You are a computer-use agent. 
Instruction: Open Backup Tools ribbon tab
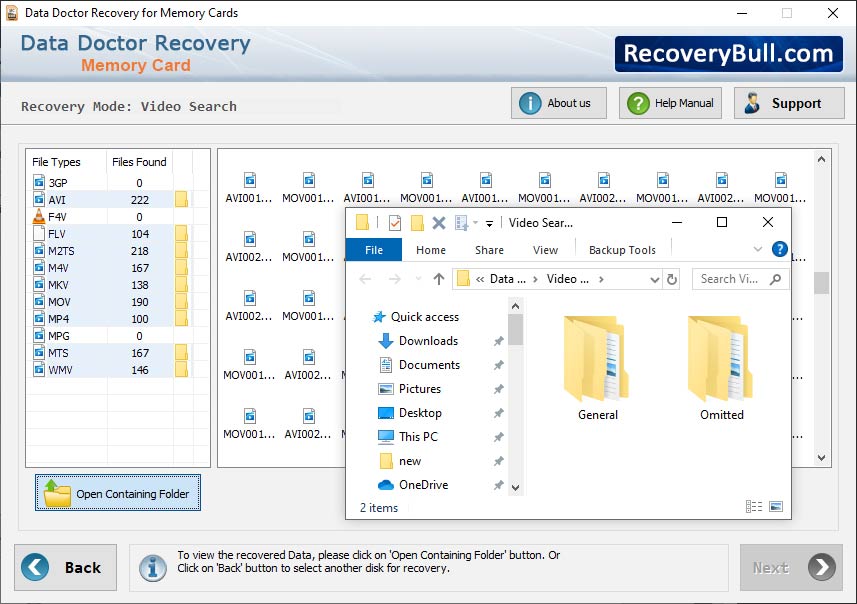(622, 250)
